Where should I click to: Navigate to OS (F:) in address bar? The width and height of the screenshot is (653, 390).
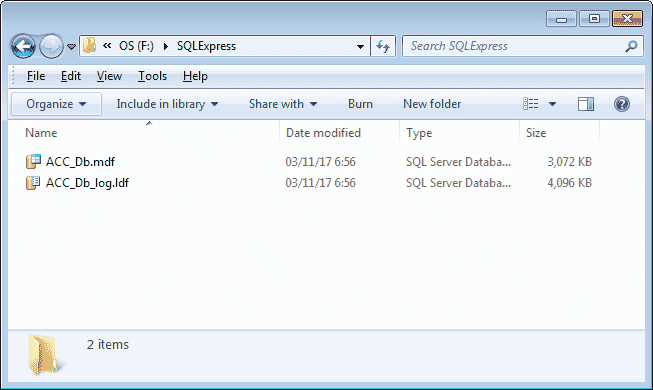pos(136,46)
